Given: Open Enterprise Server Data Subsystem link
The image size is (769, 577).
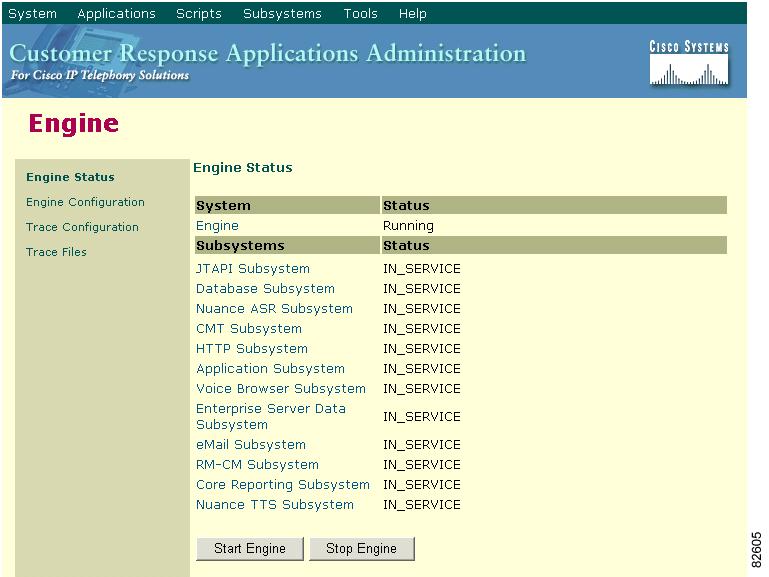Looking at the screenshot, I should tap(271, 417).
